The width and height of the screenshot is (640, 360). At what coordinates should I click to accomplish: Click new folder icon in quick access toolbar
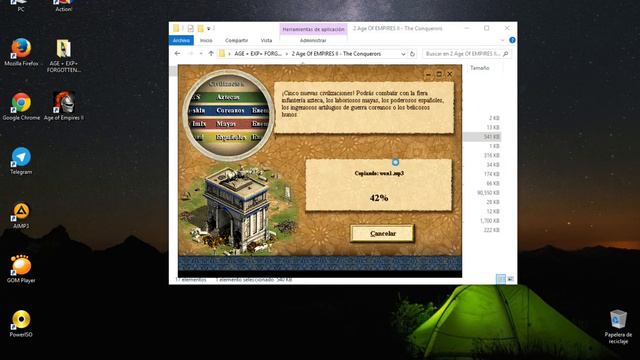coord(200,28)
